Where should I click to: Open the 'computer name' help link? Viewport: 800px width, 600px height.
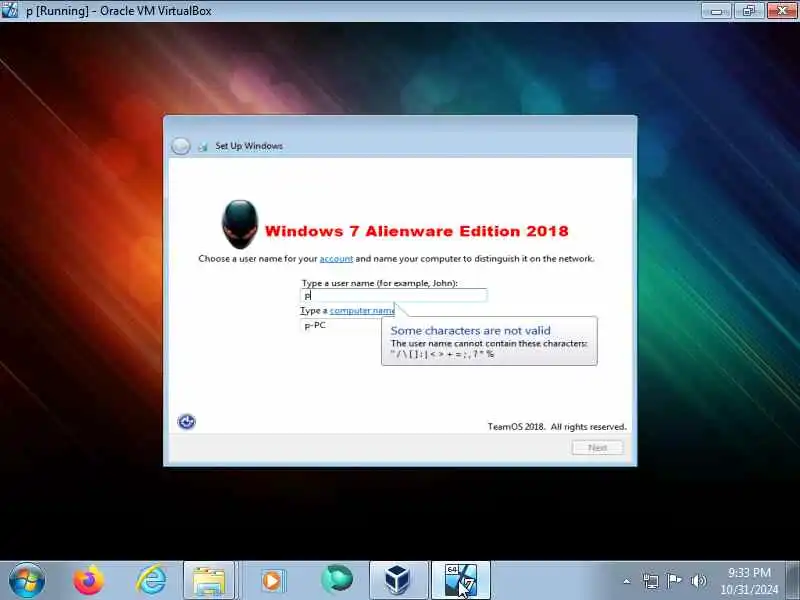[x=362, y=310]
